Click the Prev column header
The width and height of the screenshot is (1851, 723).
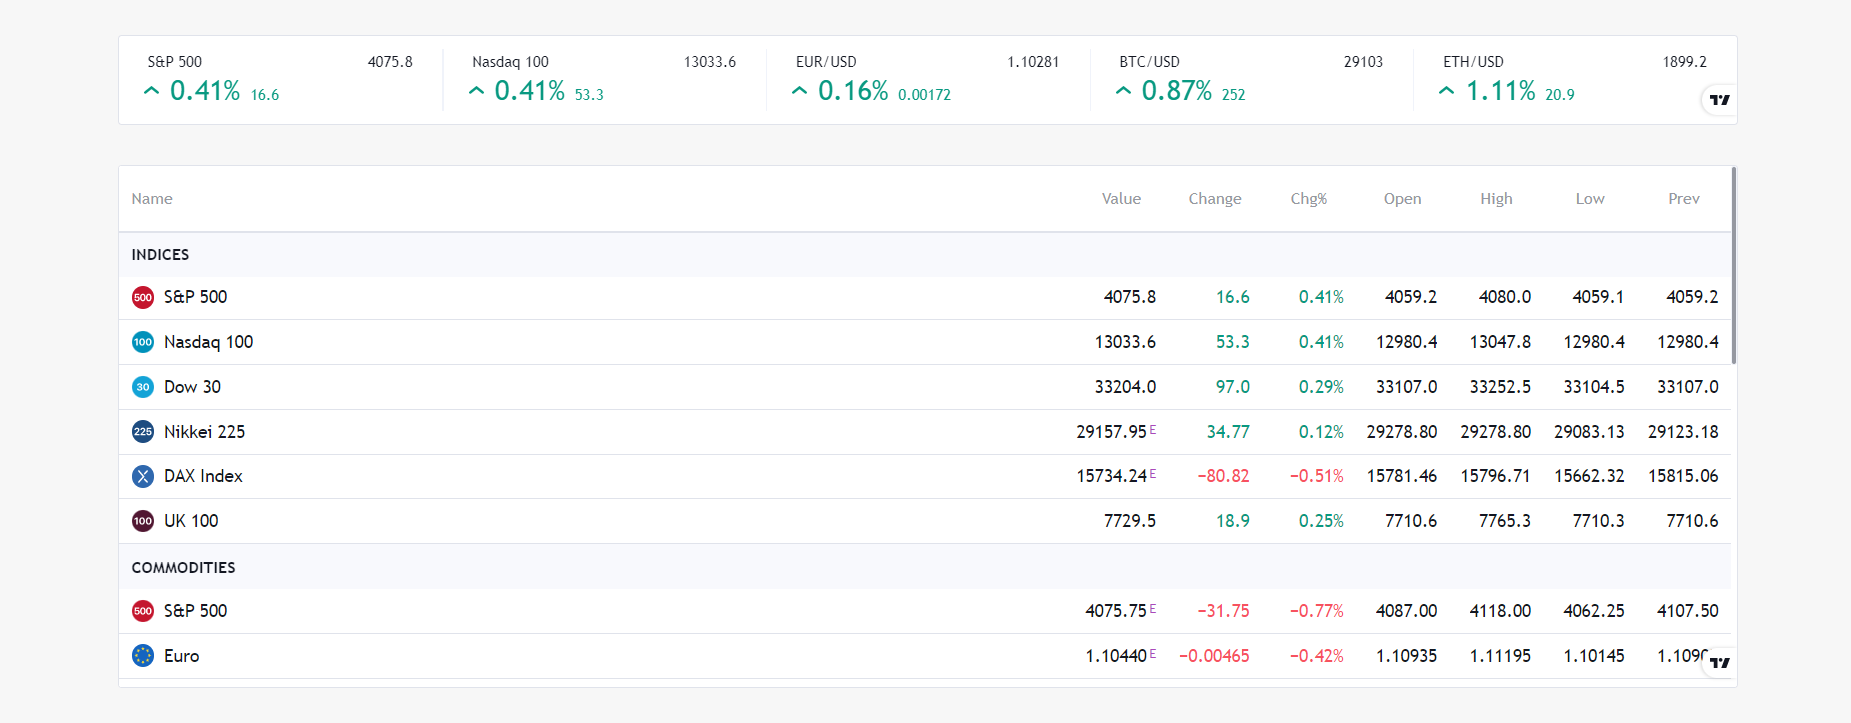click(x=1684, y=199)
